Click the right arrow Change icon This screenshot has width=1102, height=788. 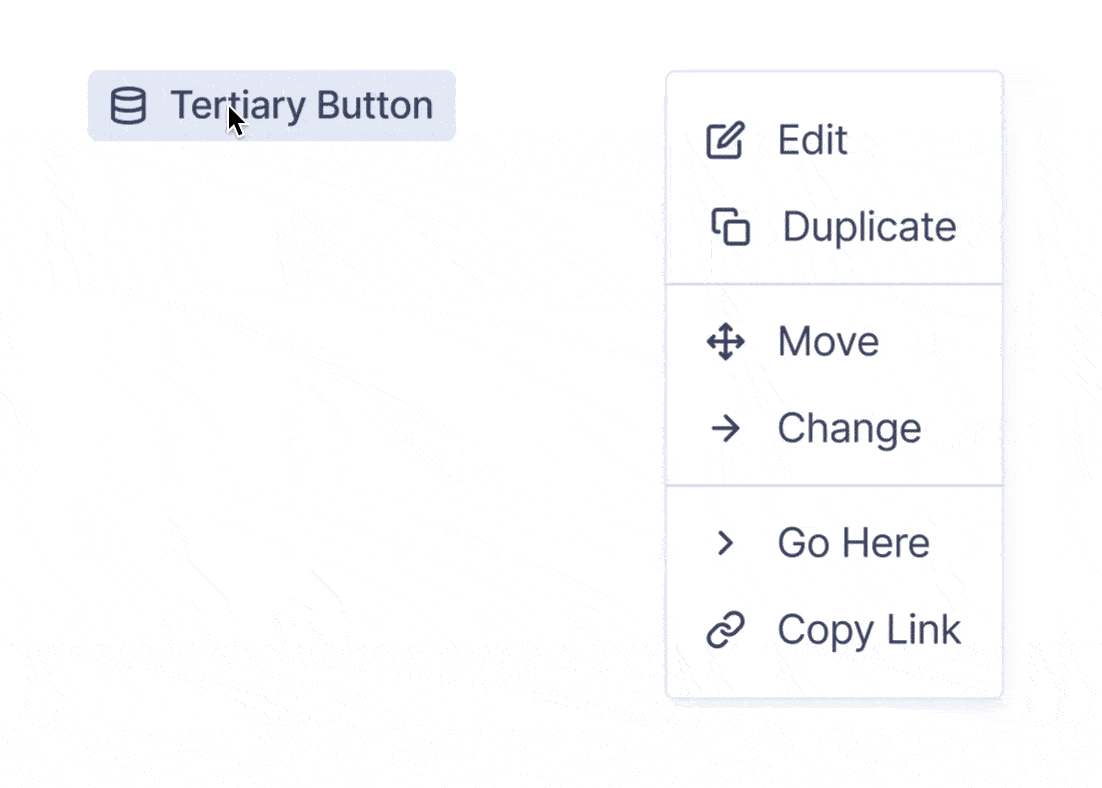(x=725, y=428)
